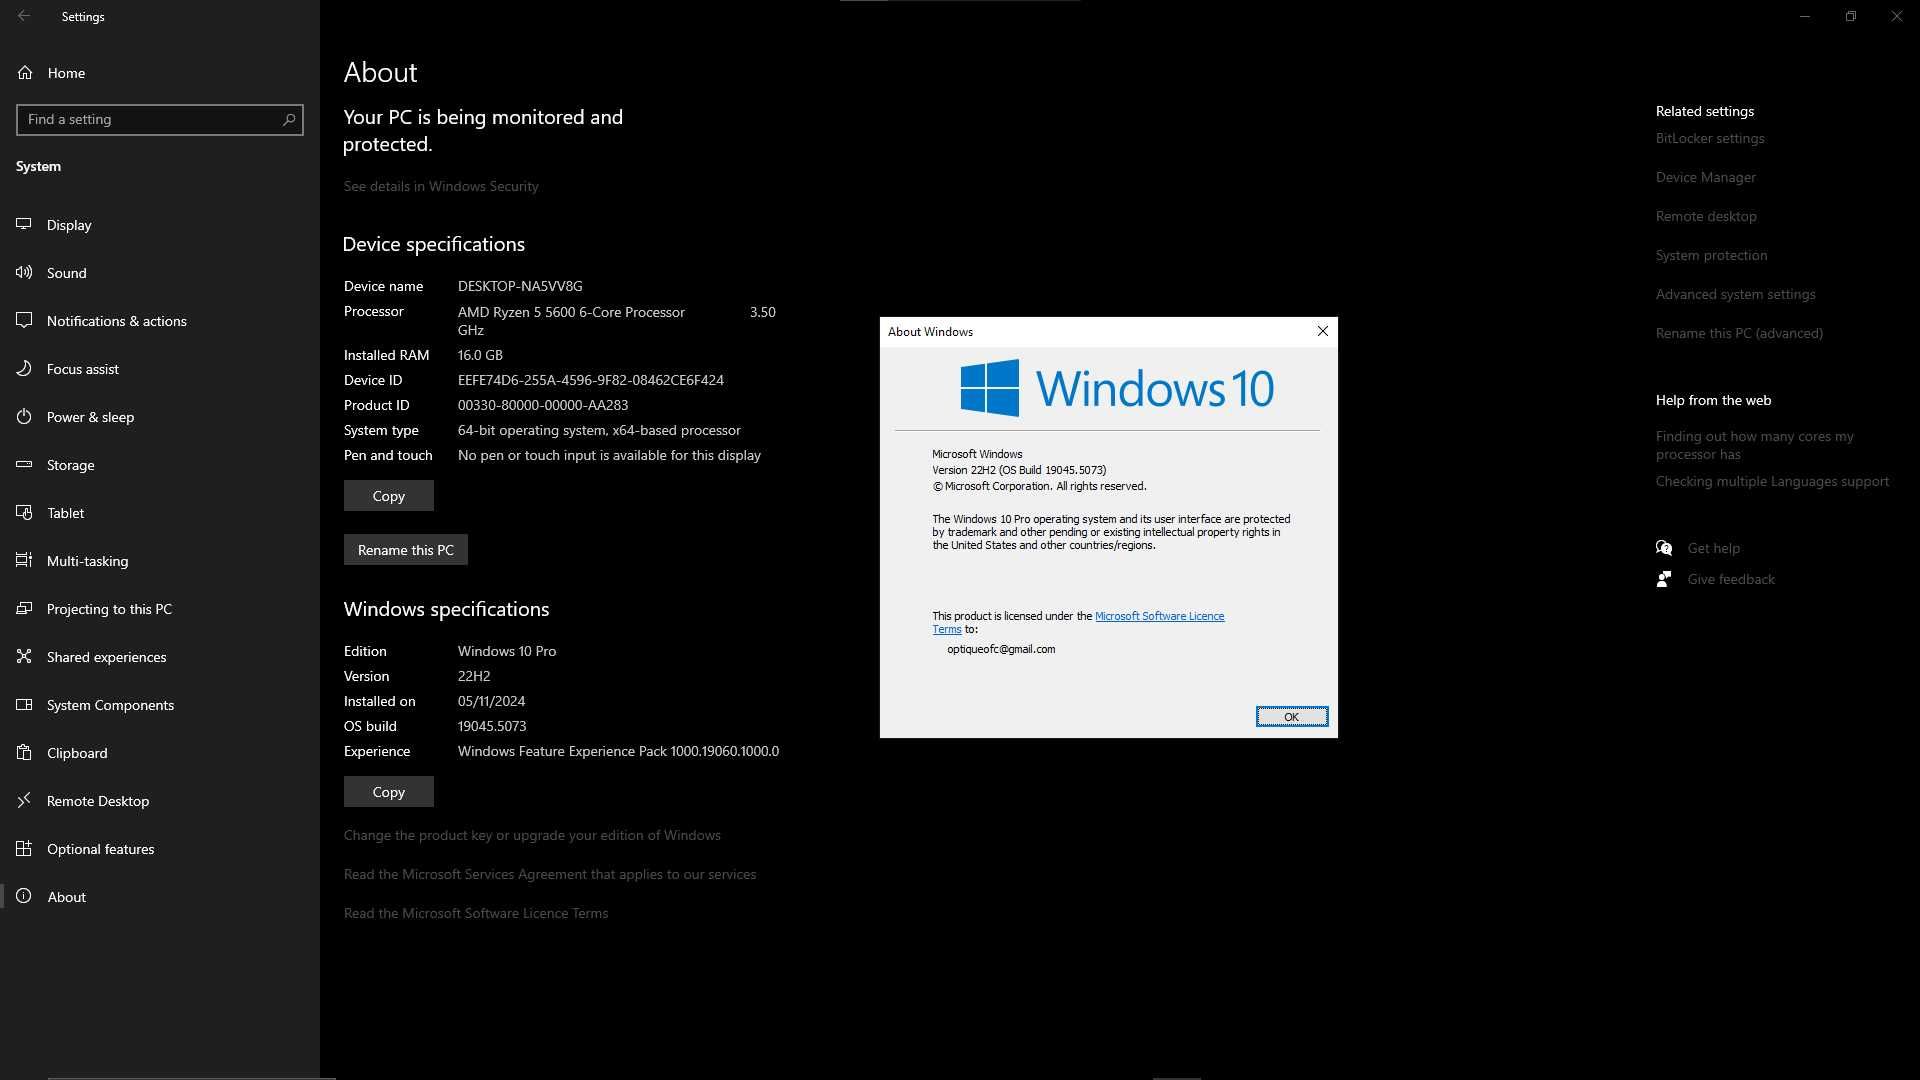The image size is (1920, 1080).
Task: Restore down the Settings window
Action: 1851,16
